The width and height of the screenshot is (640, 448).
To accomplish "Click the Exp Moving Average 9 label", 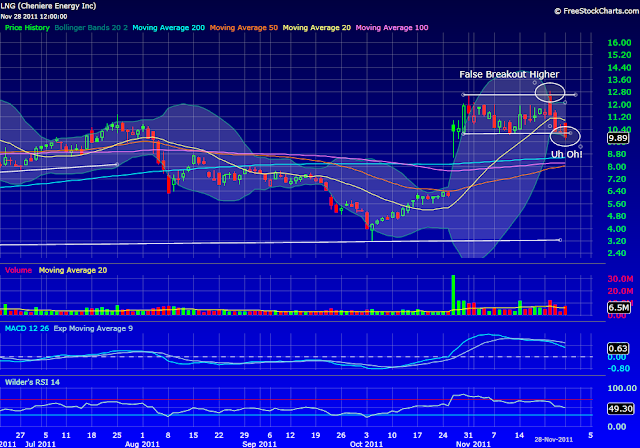I will click(93, 328).
